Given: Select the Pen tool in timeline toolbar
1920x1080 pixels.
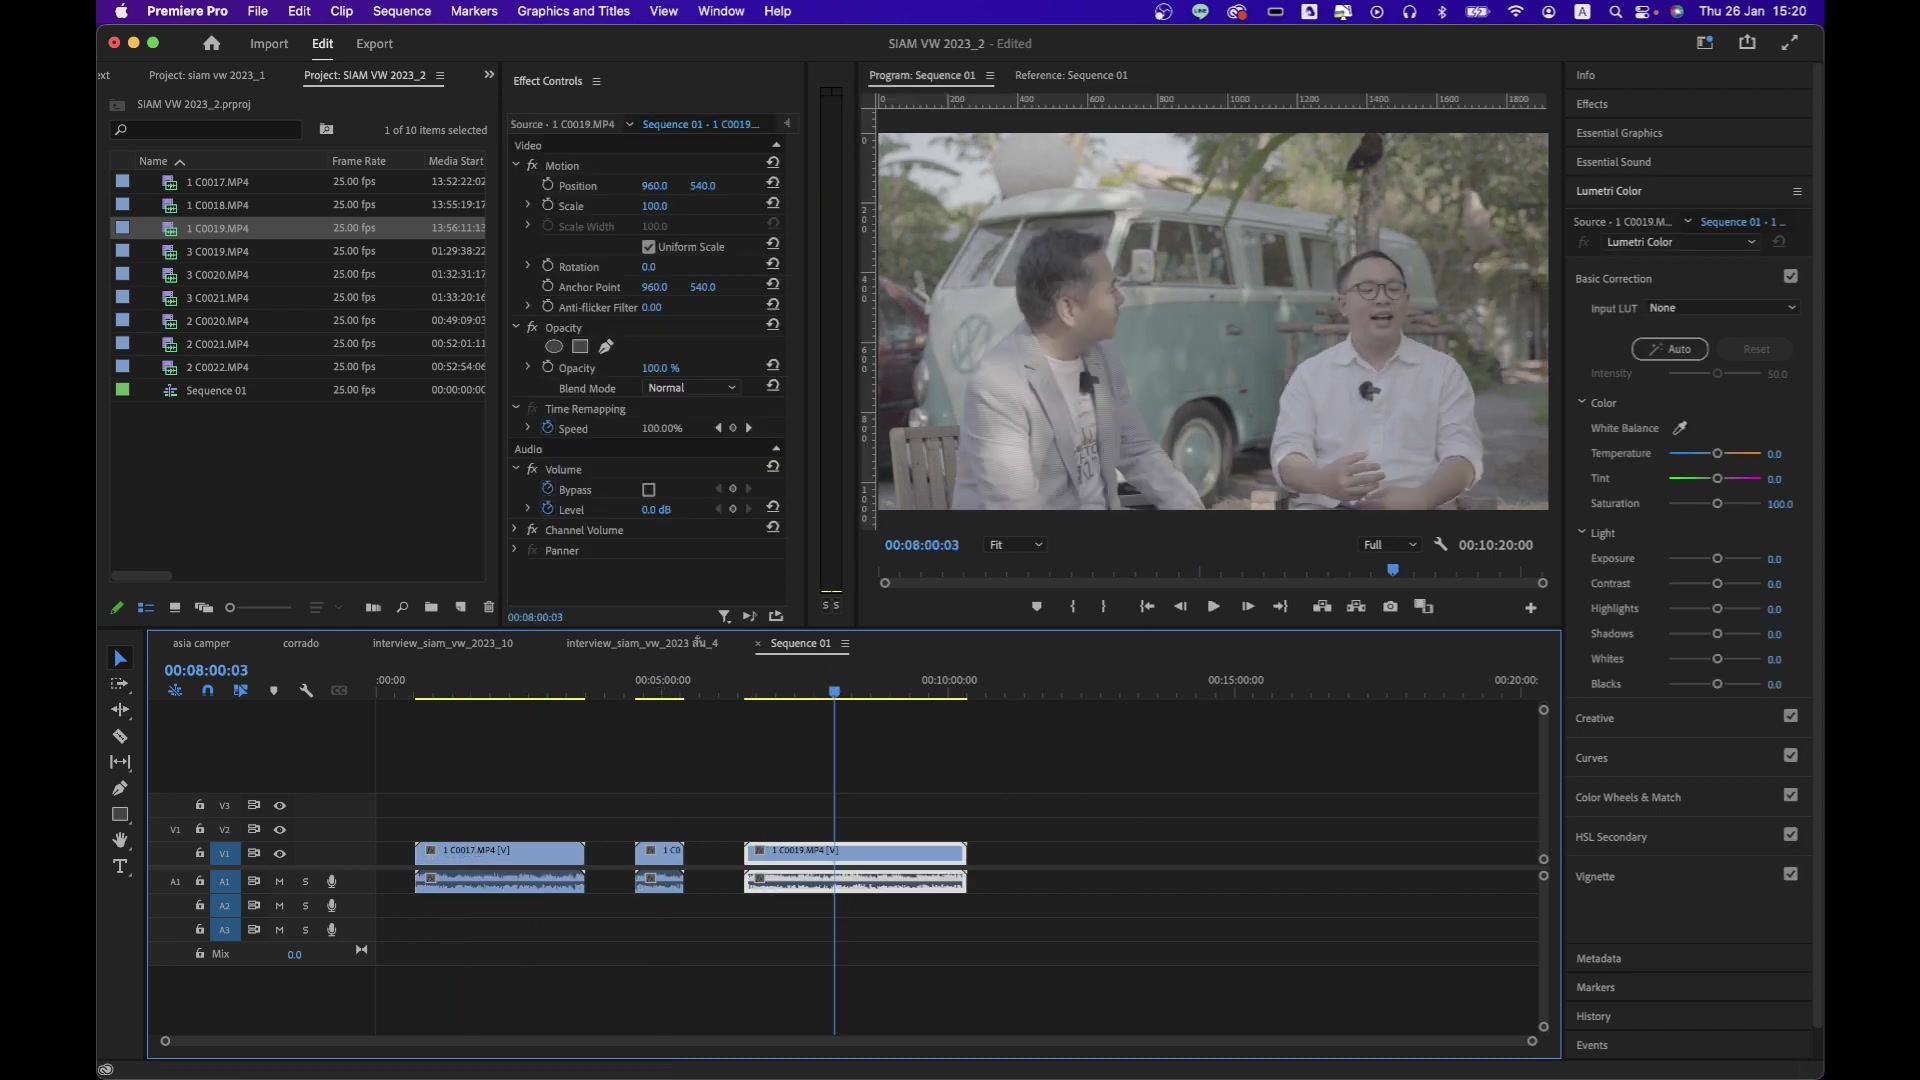Looking at the screenshot, I should pyautogui.click(x=120, y=788).
